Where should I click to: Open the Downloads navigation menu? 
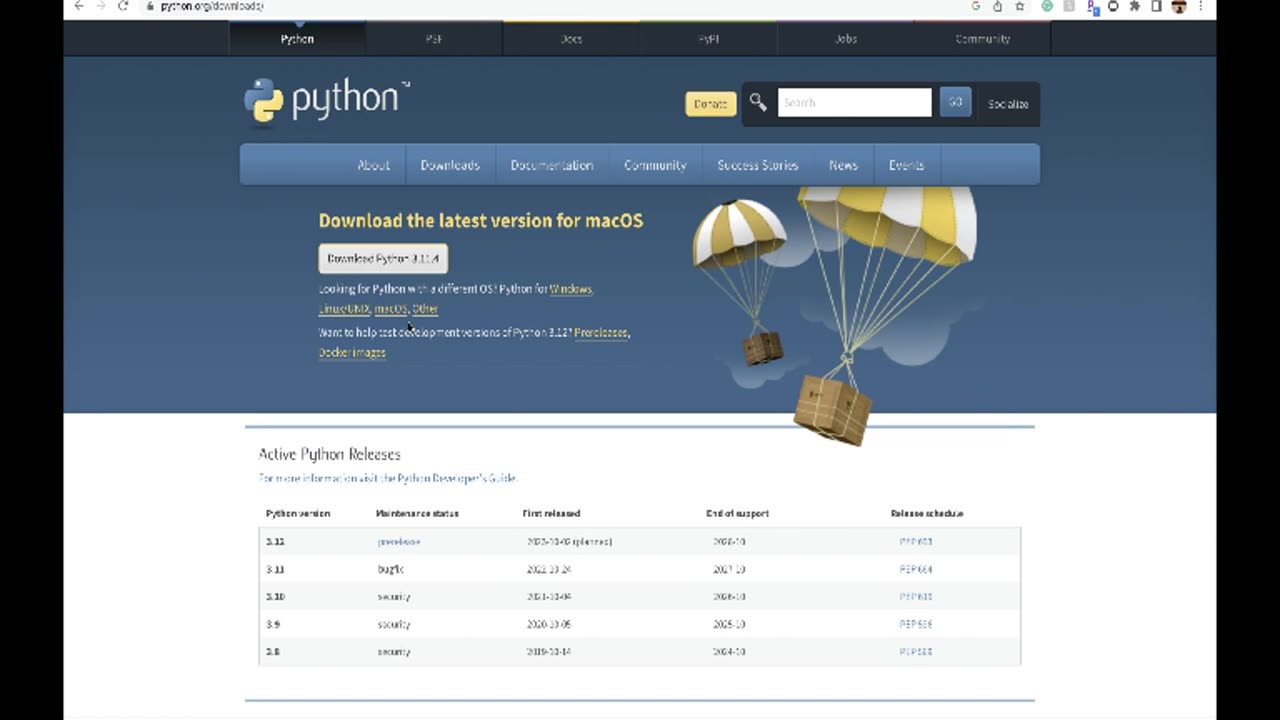tap(450, 165)
